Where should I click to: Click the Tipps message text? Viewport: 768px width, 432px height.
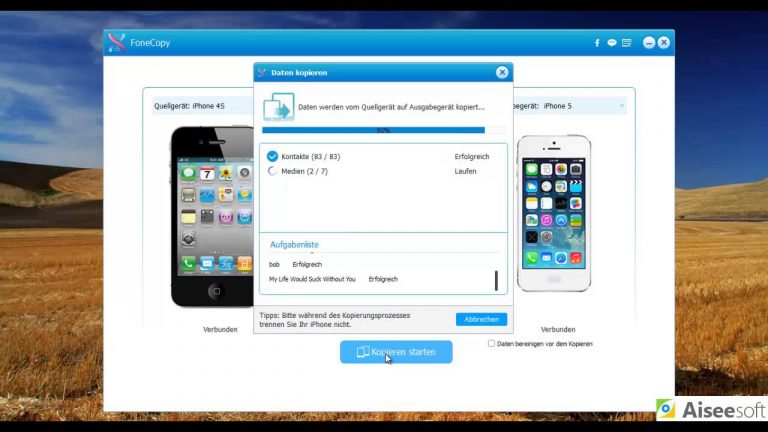click(x=335, y=320)
